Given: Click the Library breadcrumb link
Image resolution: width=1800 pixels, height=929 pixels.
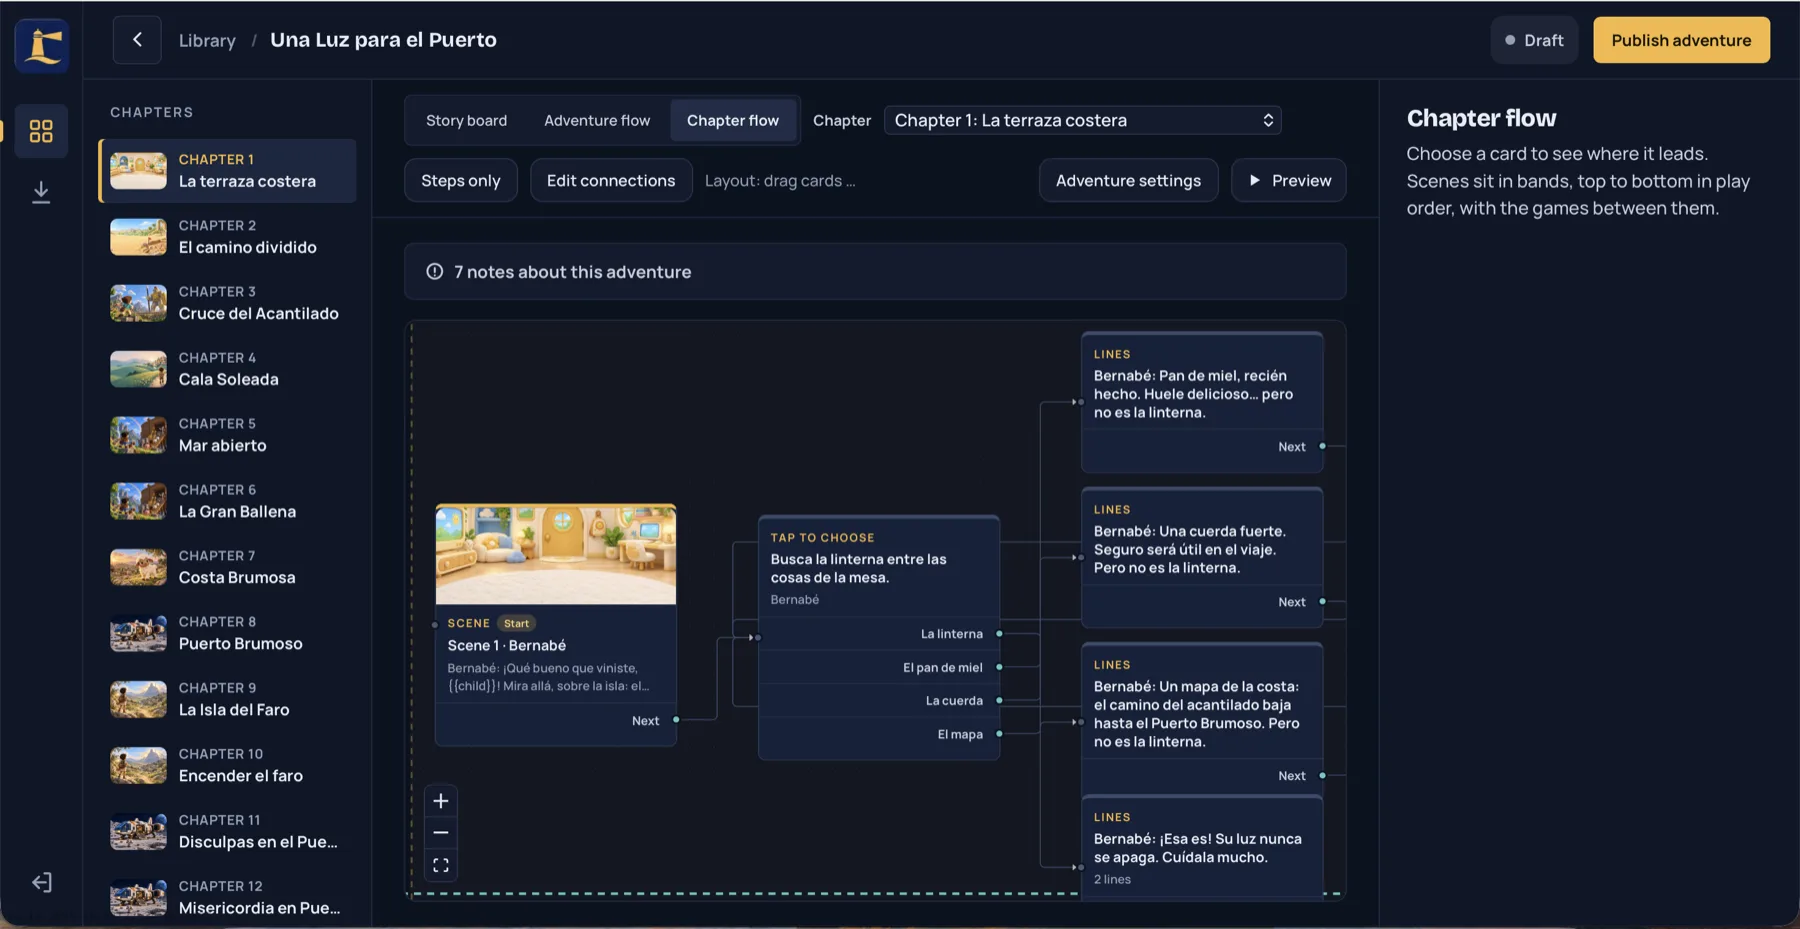Looking at the screenshot, I should coord(207,40).
